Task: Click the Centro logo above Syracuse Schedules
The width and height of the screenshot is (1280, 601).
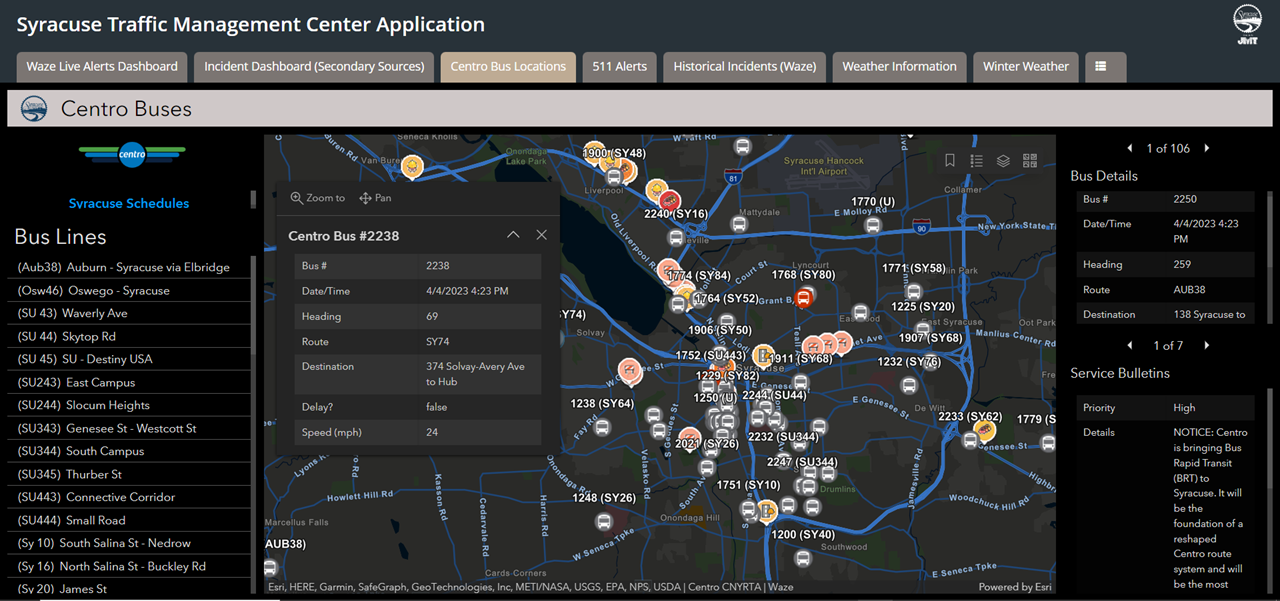Action: [132, 154]
